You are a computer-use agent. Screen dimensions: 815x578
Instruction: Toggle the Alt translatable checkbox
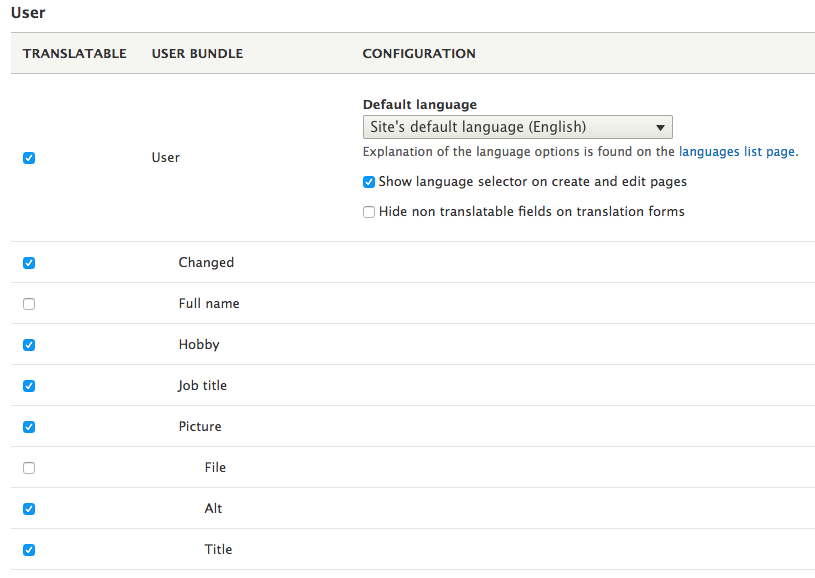(29, 509)
